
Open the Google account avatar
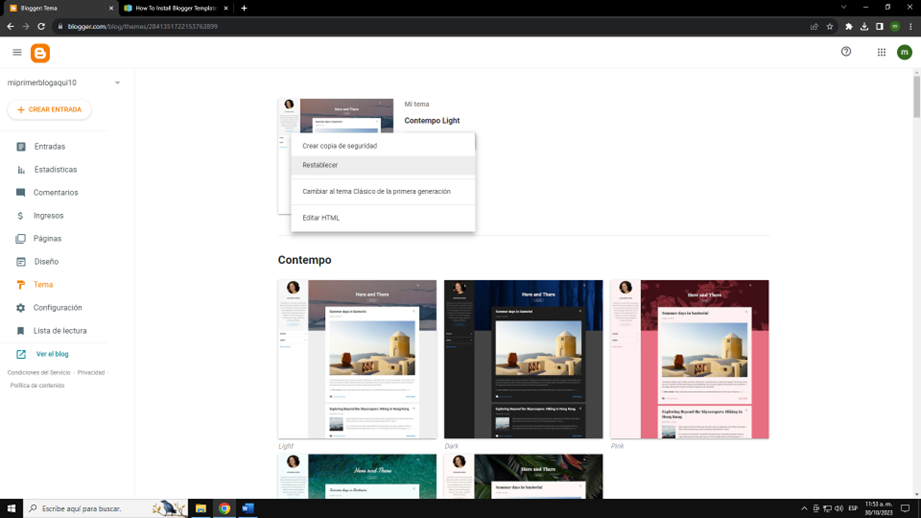click(905, 52)
